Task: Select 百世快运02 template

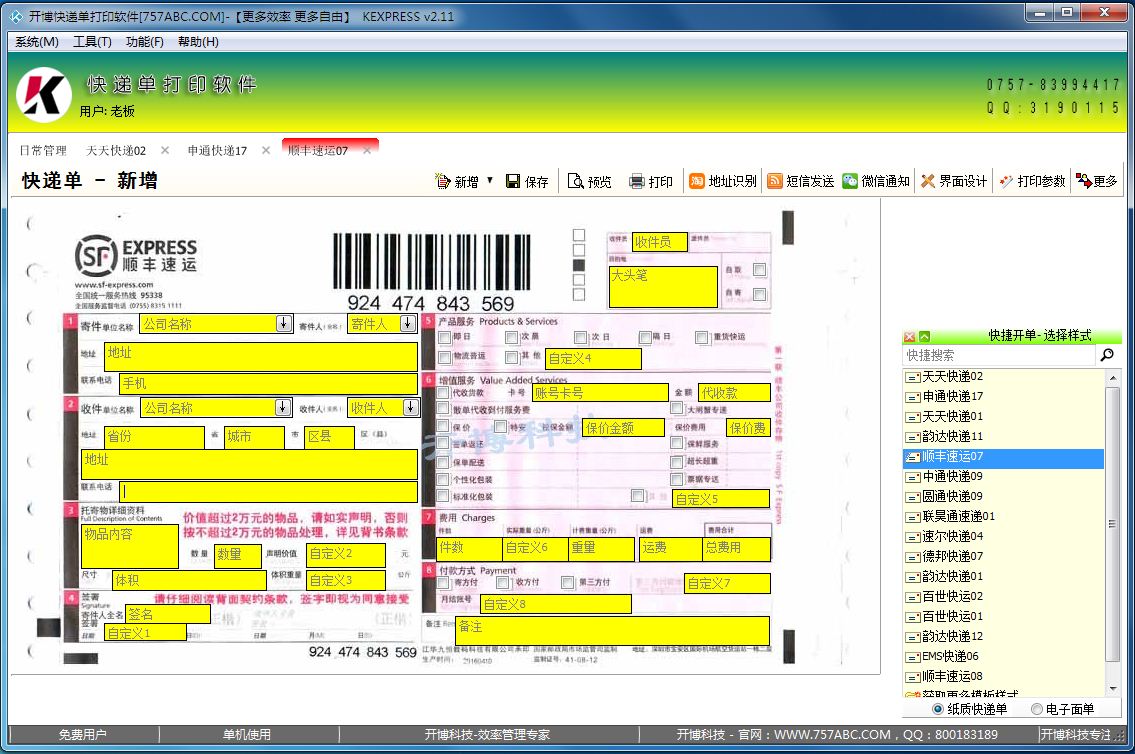Action: 1004,596
